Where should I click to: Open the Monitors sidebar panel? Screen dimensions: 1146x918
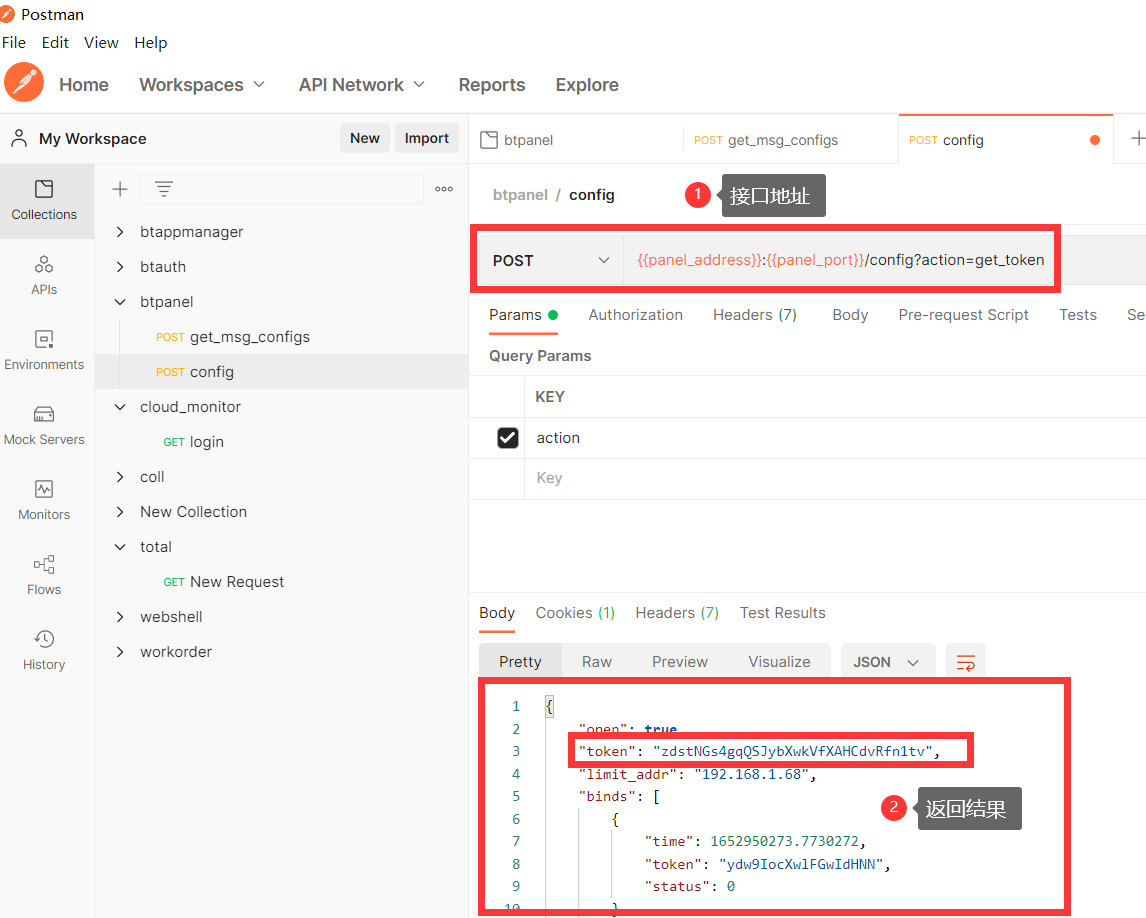coord(44,500)
